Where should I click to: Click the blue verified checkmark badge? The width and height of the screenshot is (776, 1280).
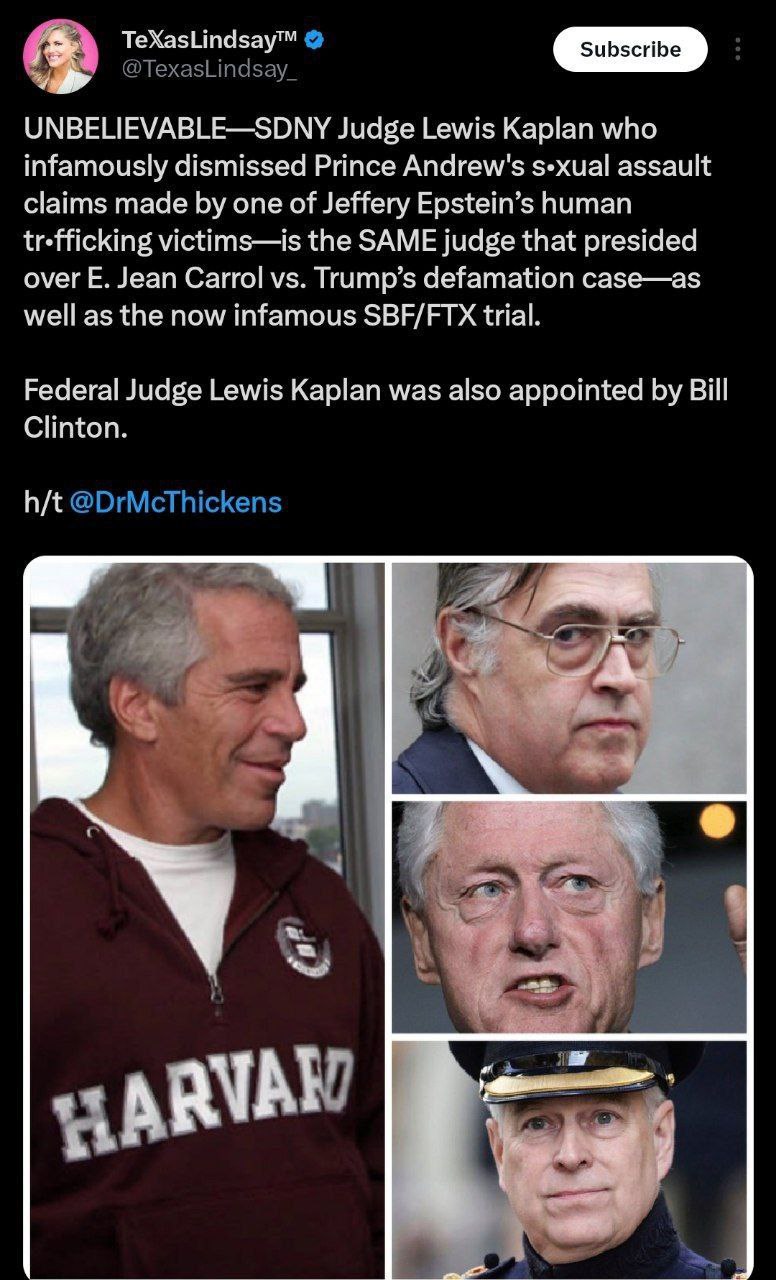(312, 41)
